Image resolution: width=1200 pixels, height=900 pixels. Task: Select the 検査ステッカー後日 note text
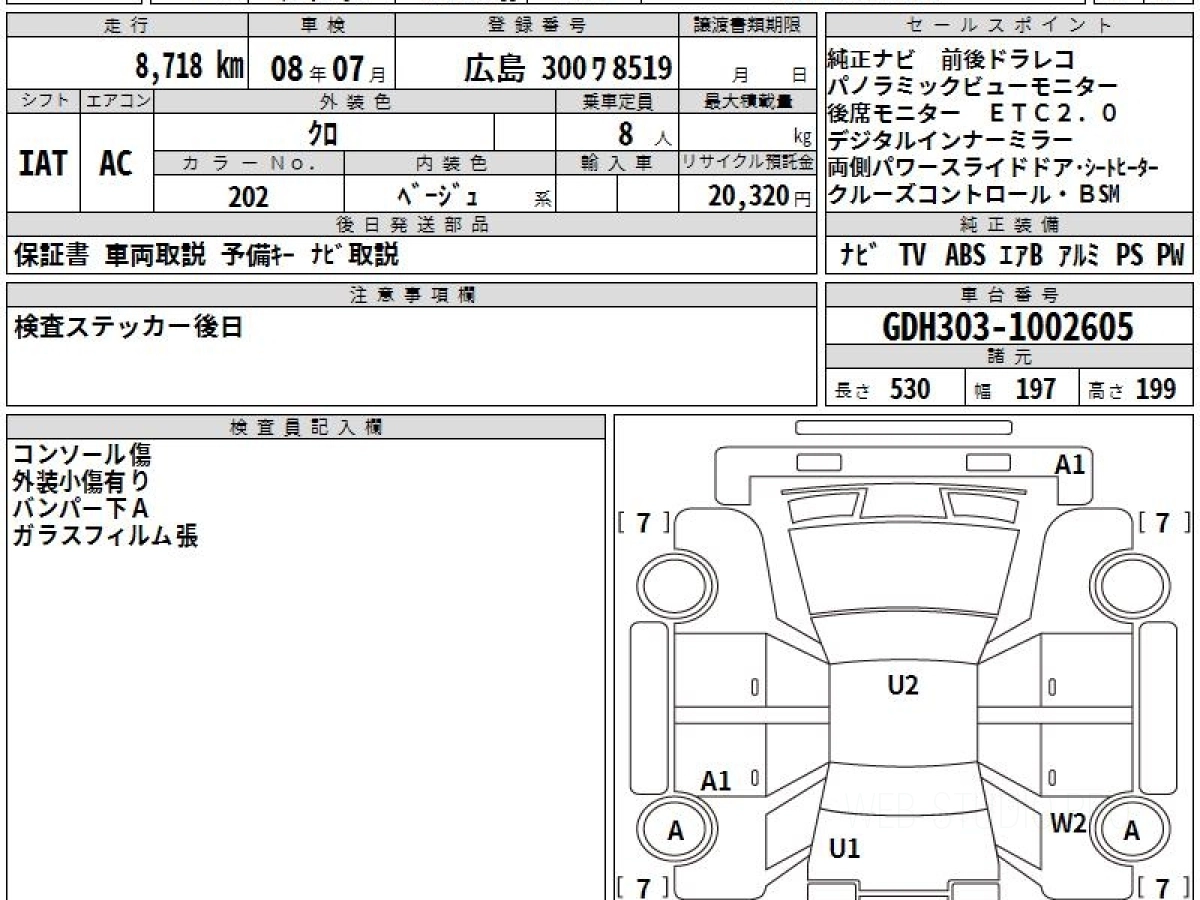pos(128,327)
